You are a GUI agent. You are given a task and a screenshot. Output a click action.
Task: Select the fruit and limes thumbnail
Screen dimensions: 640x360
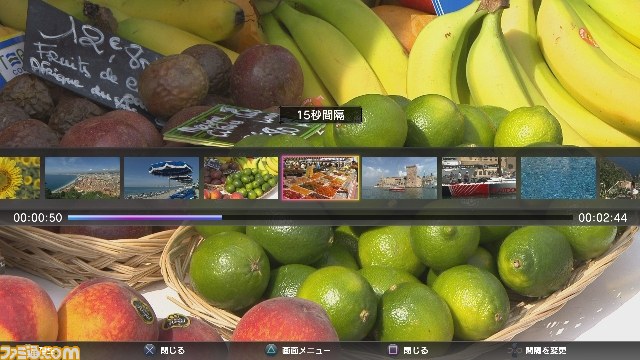(241, 178)
